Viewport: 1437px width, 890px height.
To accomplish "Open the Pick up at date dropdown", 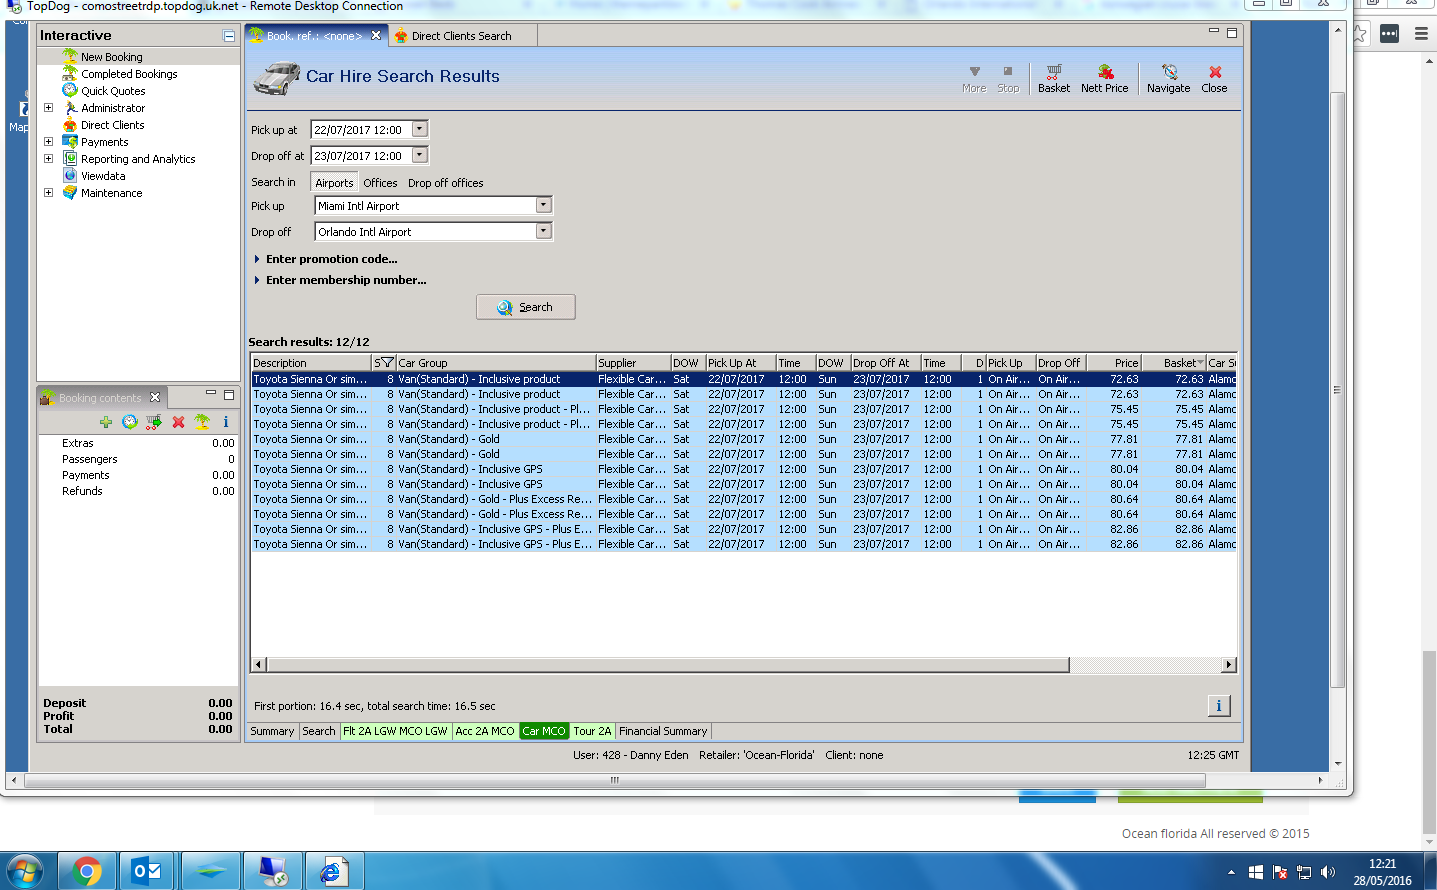I will (x=420, y=129).
